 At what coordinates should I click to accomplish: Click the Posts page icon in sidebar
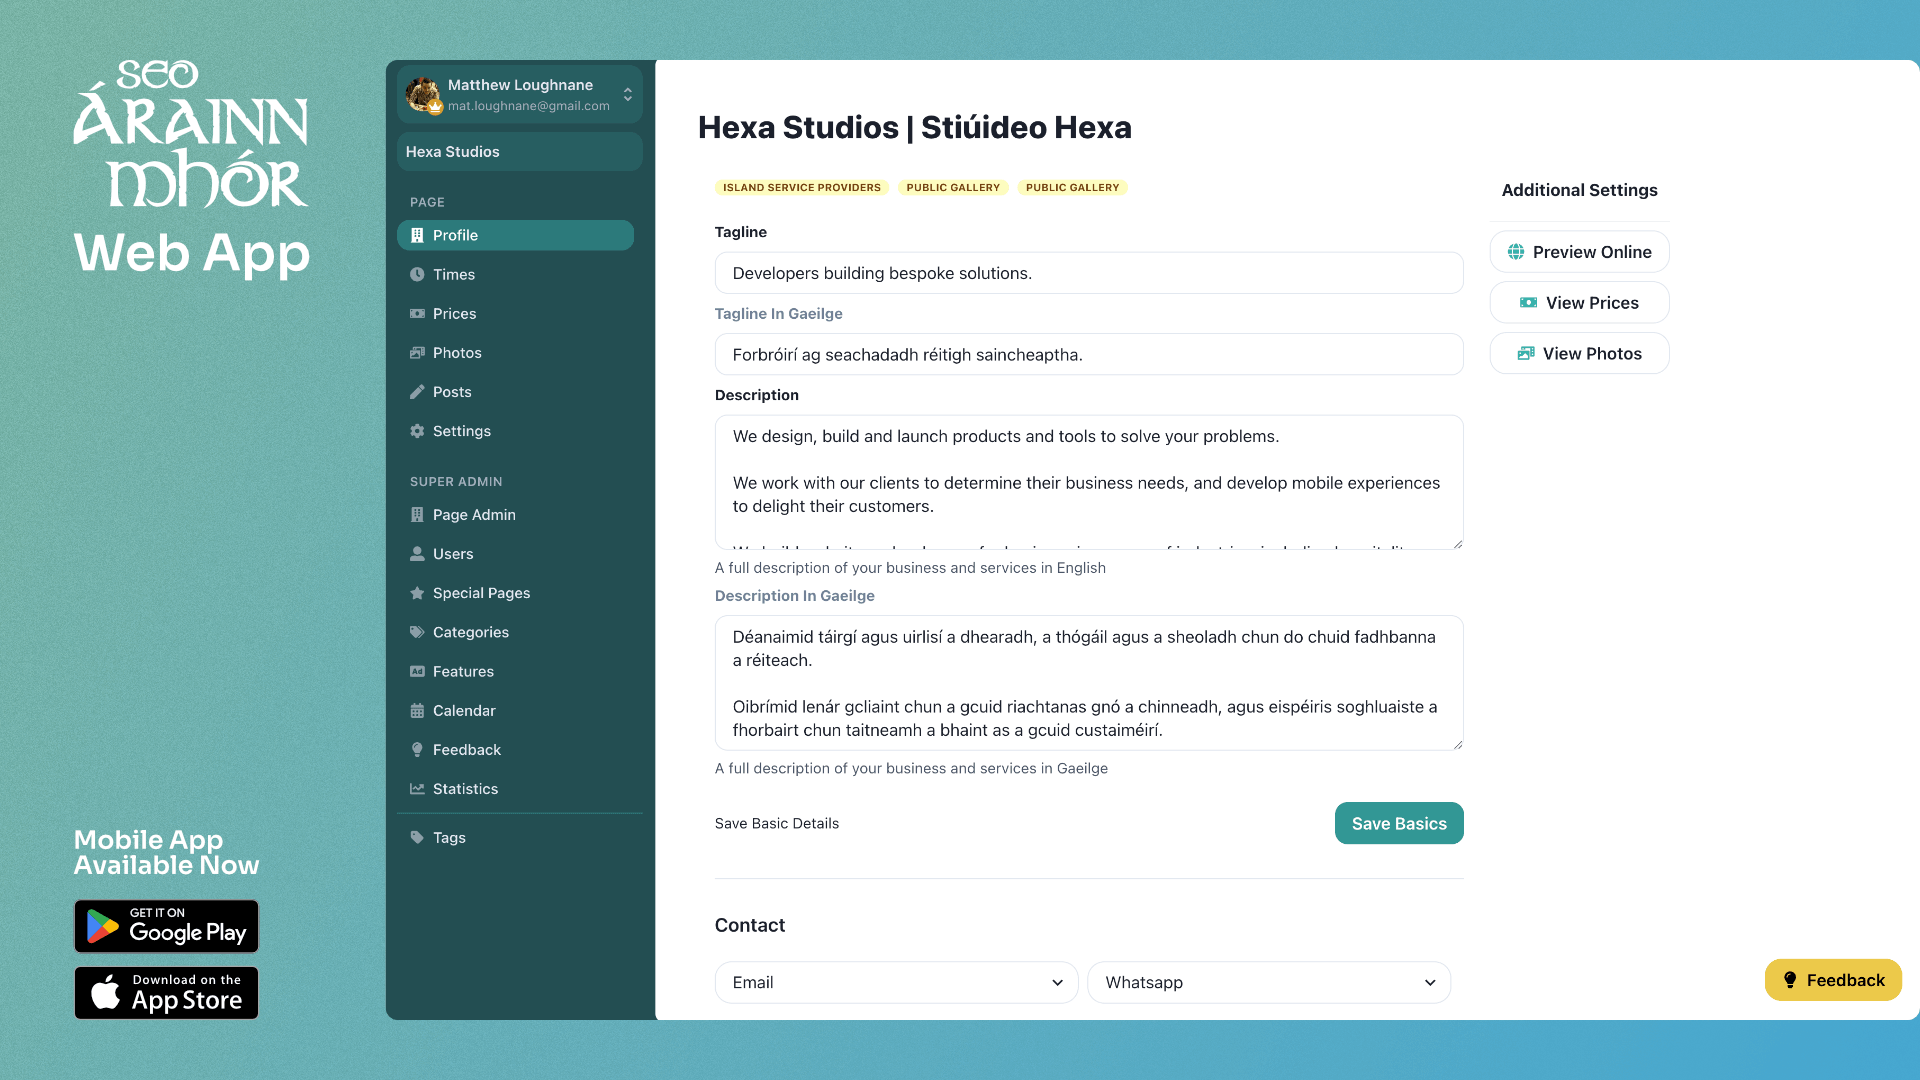pos(417,392)
